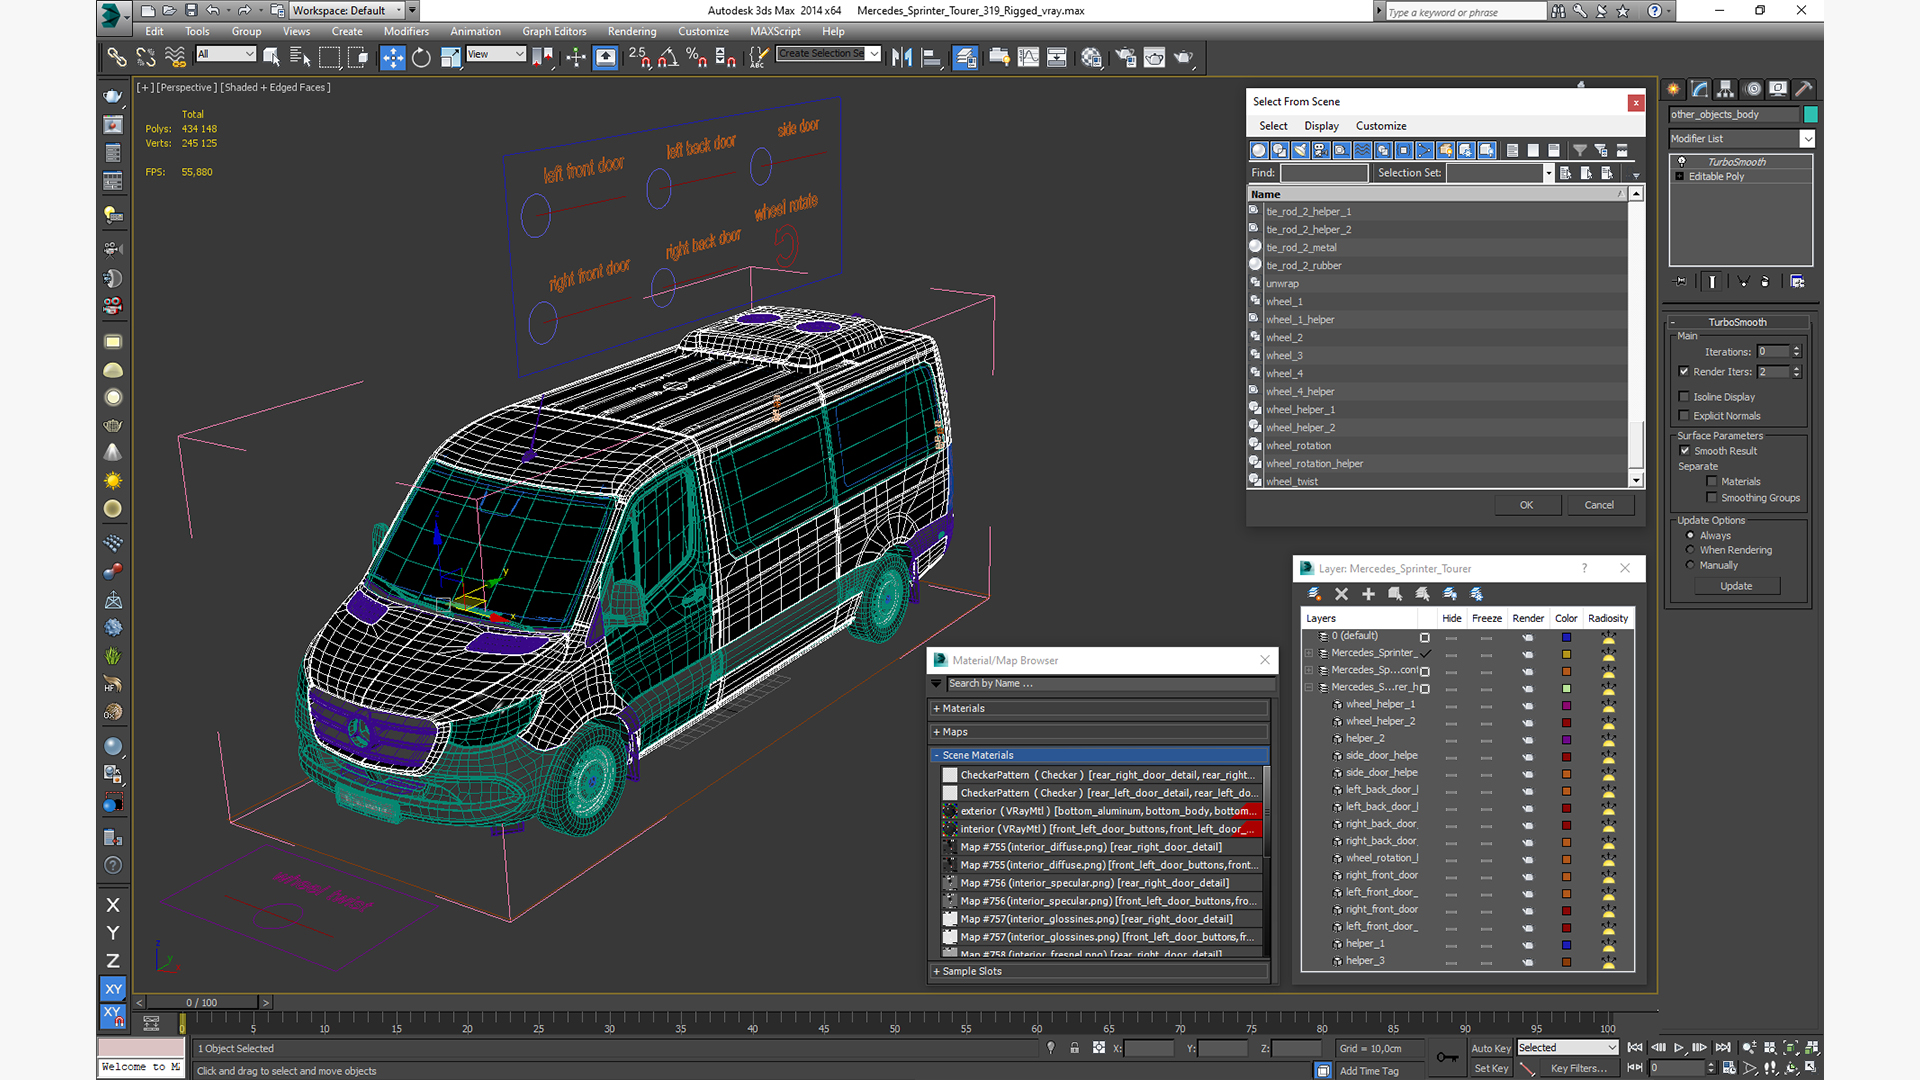Viewport: 1920px width, 1080px height.
Task: Open the Rendering menu
Action: 632,31
